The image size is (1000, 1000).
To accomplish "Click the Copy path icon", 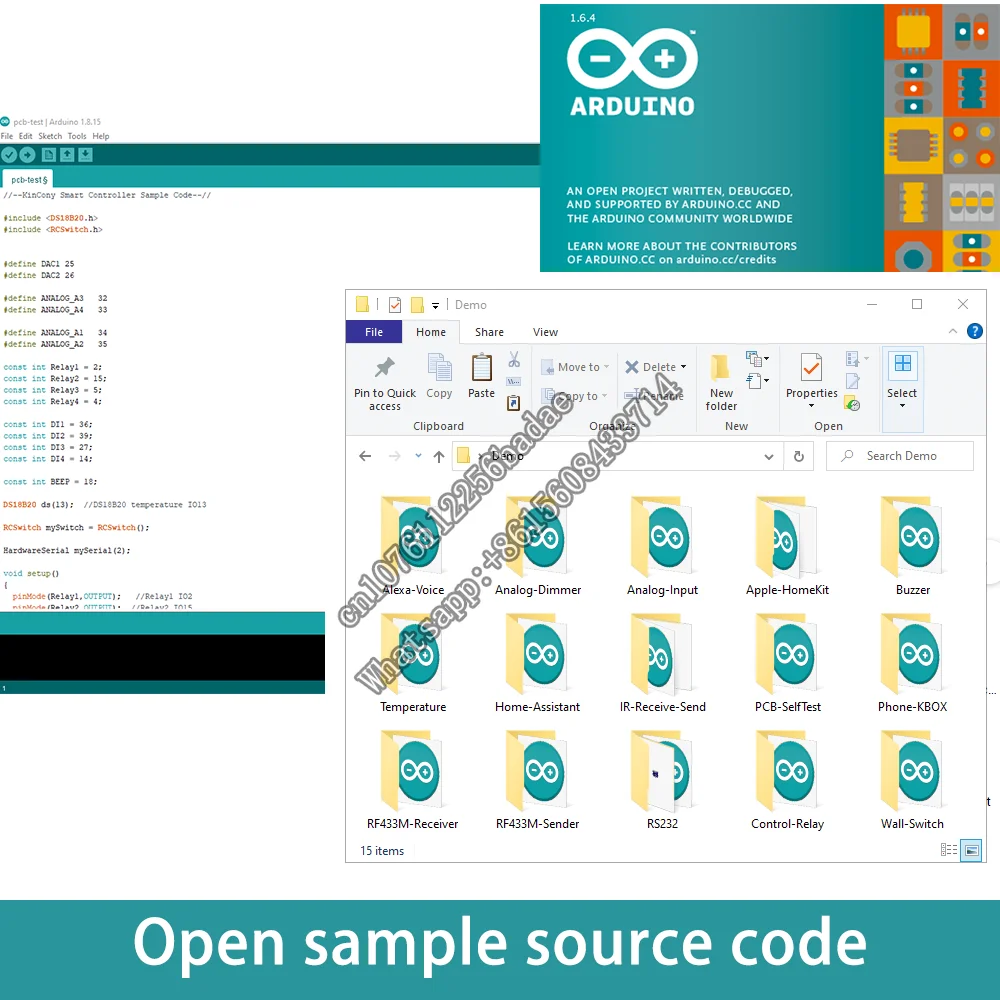I will coord(514,381).
